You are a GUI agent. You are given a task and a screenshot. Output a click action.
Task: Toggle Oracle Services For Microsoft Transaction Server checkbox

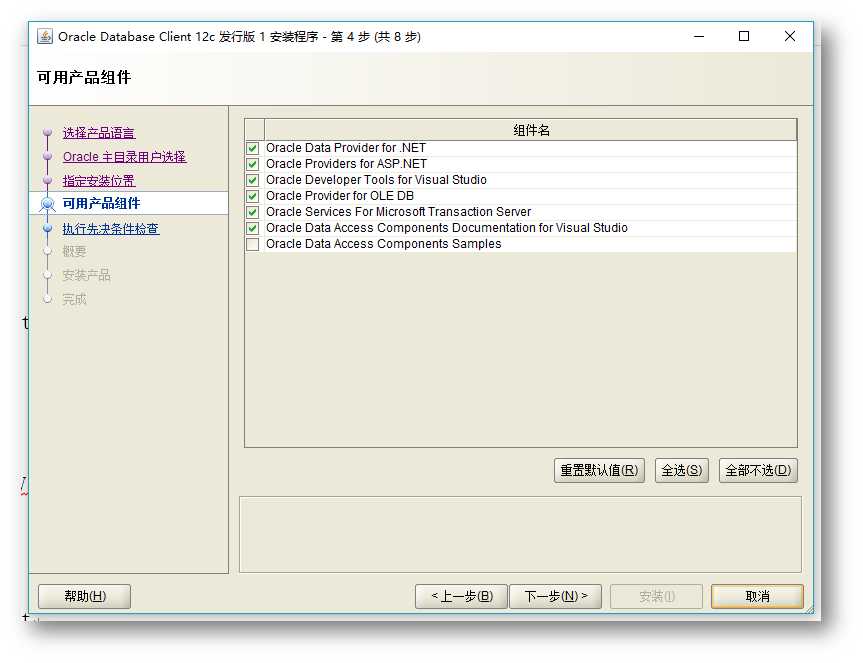point(253,212)
